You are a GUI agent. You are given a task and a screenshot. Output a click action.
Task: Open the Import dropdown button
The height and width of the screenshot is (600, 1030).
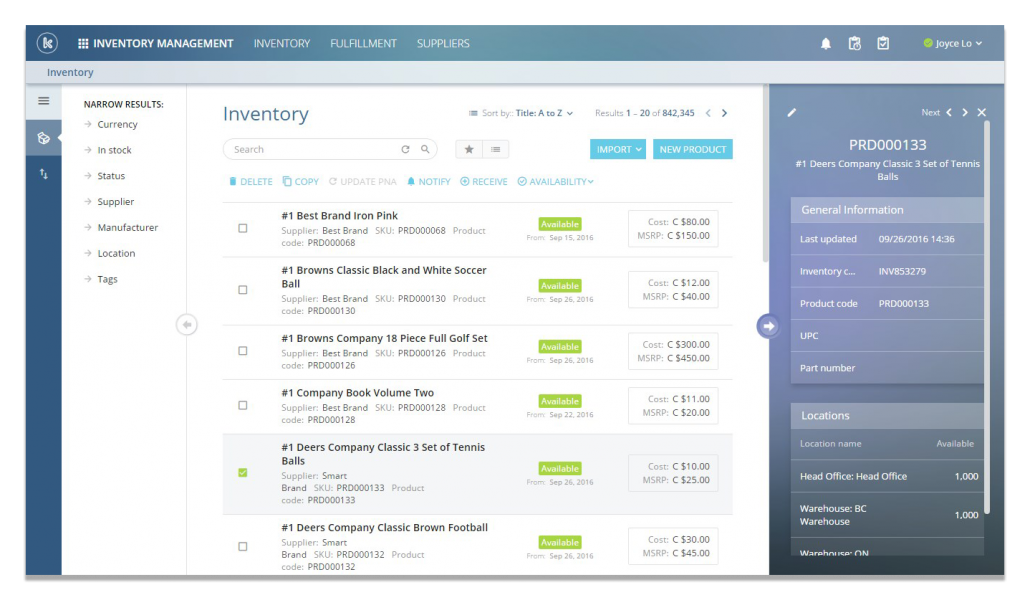coord(617,149)
